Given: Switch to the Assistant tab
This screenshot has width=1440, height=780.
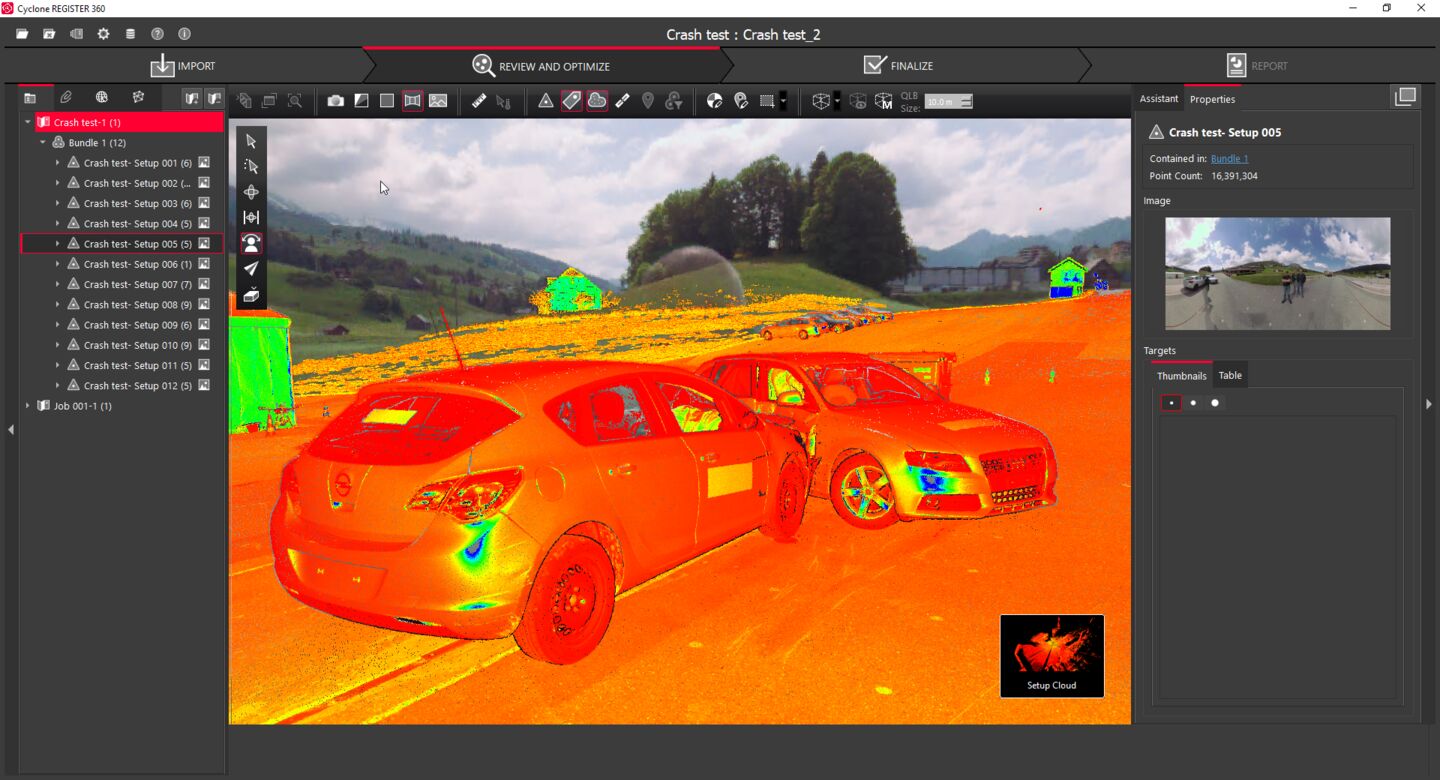Looking at the screenshot, I should [1158, 99].
